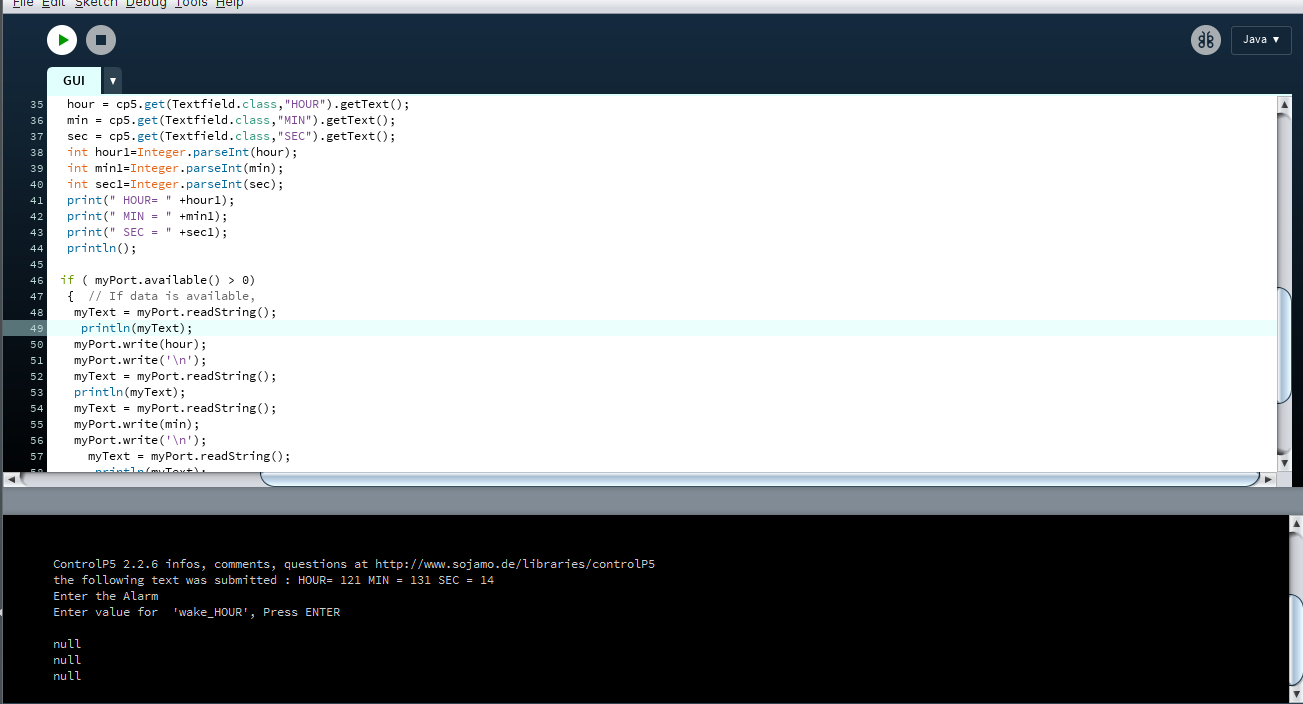Click the 'int hour1=Integer.parseInt(hour);' line
Viewport: 1303px width, 704px height.
(x=182, y=152)
